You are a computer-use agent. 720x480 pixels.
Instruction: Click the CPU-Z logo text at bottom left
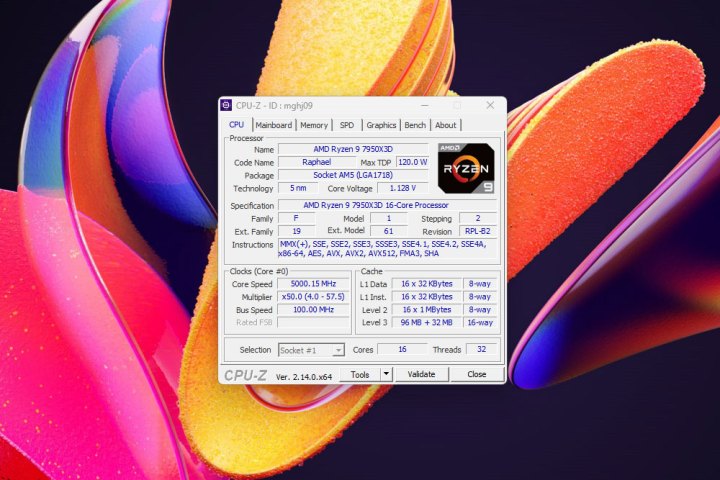[244, 375]
